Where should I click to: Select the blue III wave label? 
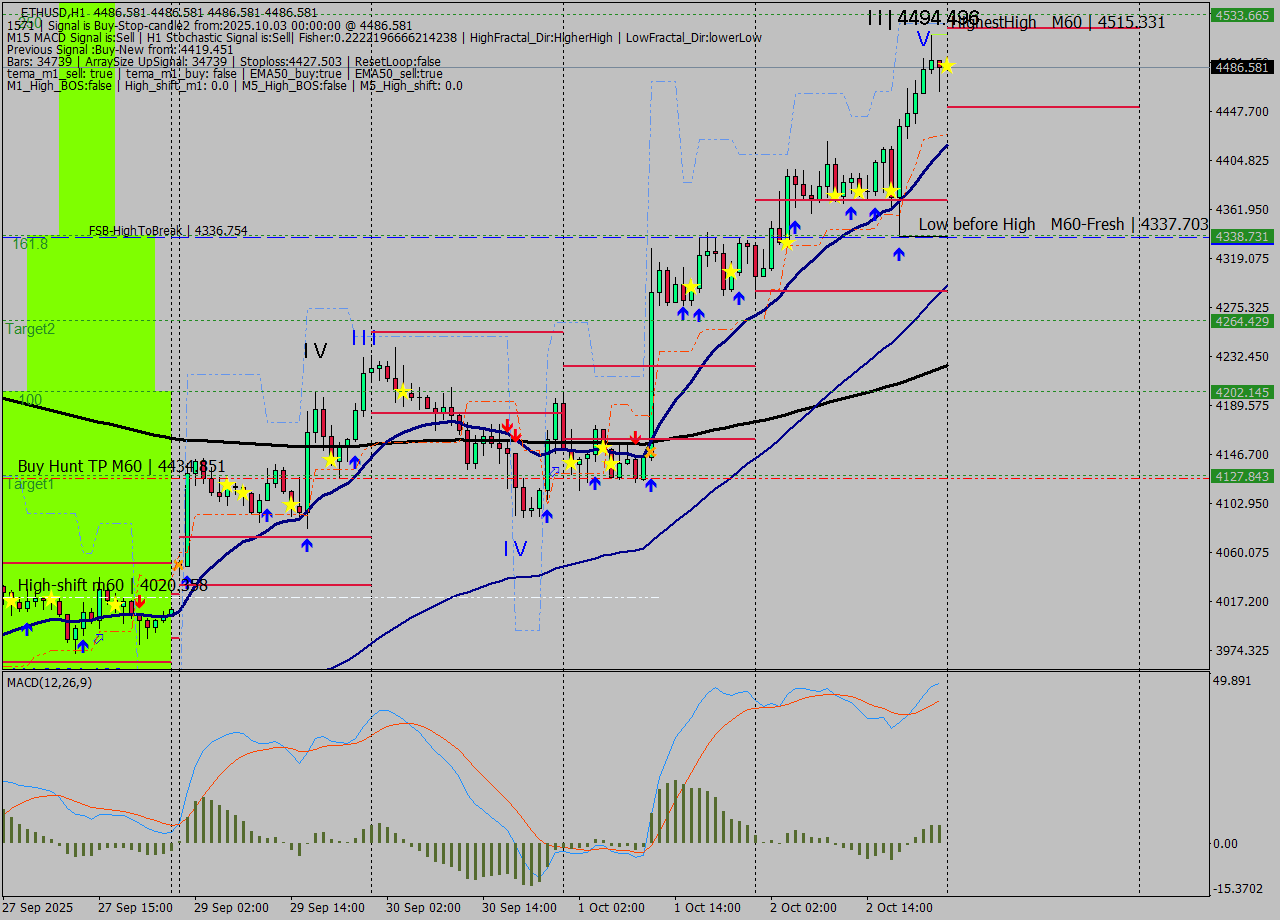coord(362,338)
